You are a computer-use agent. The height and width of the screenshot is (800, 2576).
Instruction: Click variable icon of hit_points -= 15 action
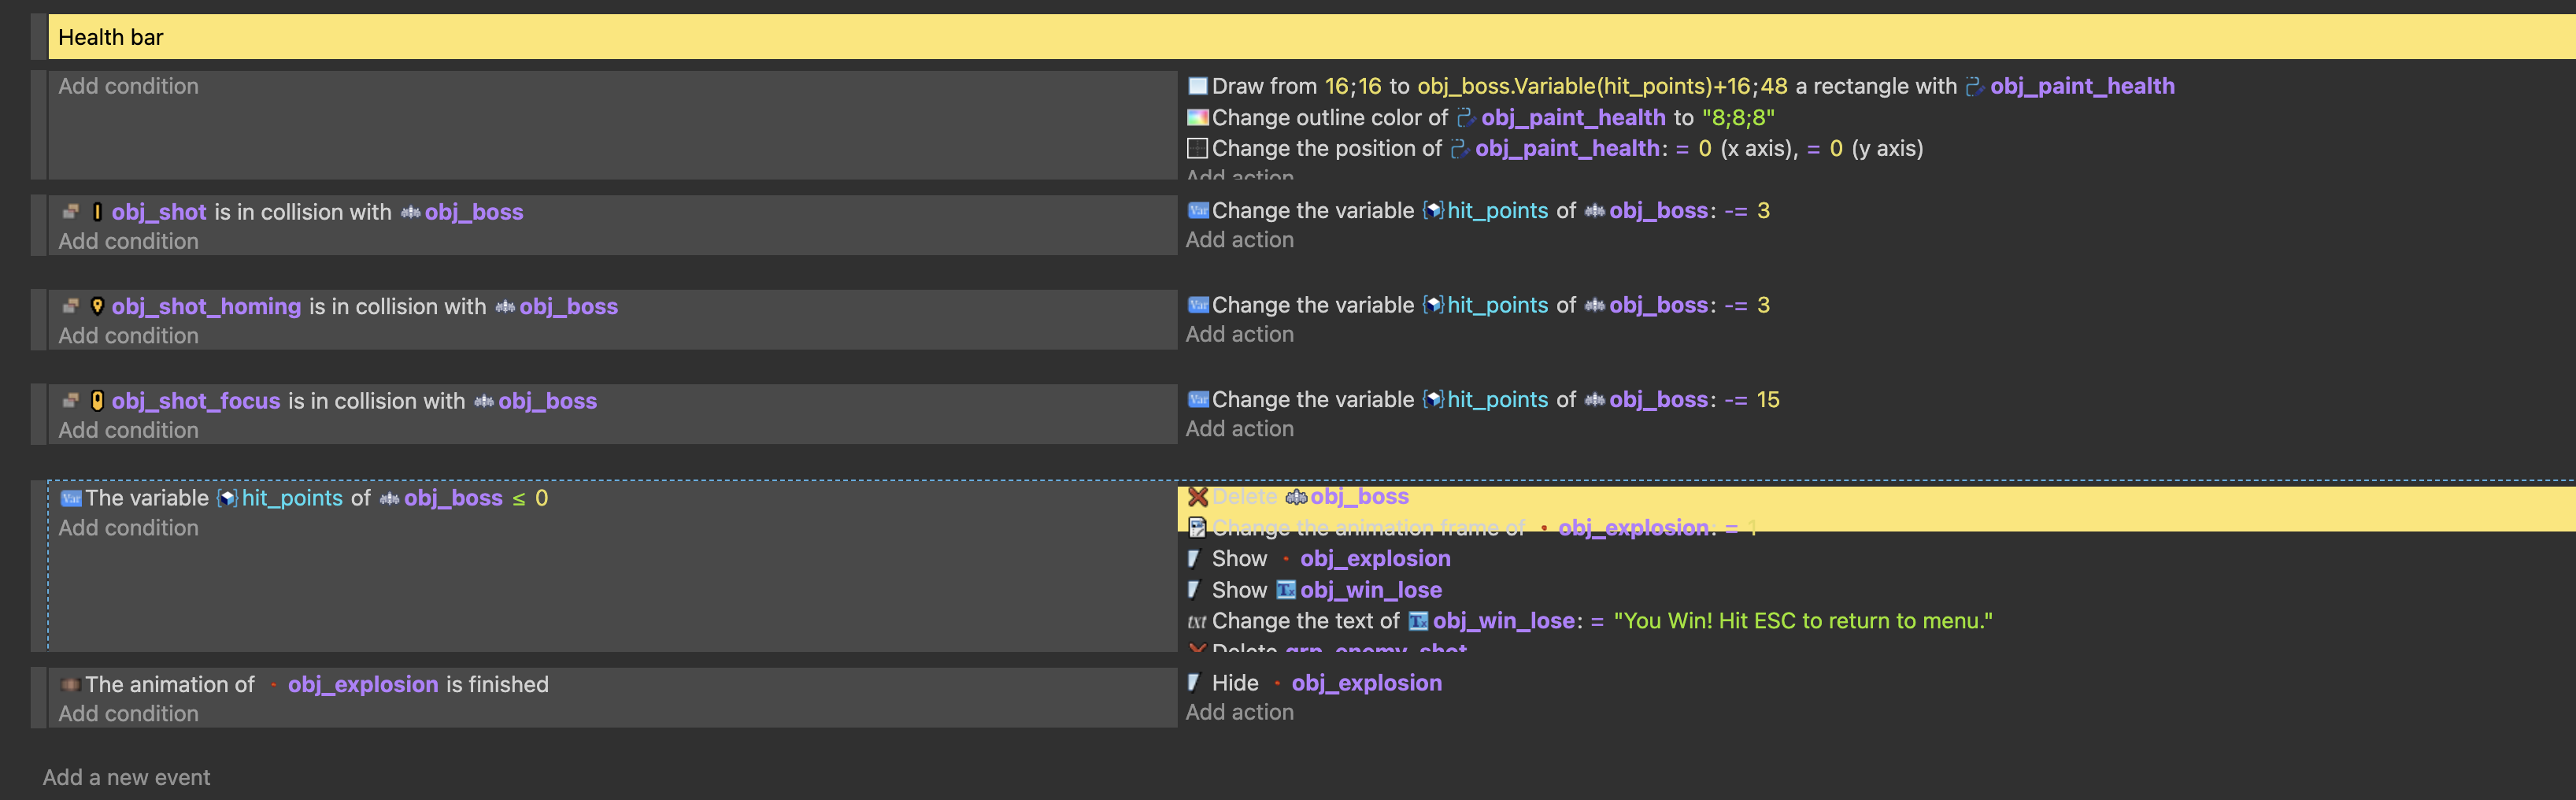(x=1197, y=400)
